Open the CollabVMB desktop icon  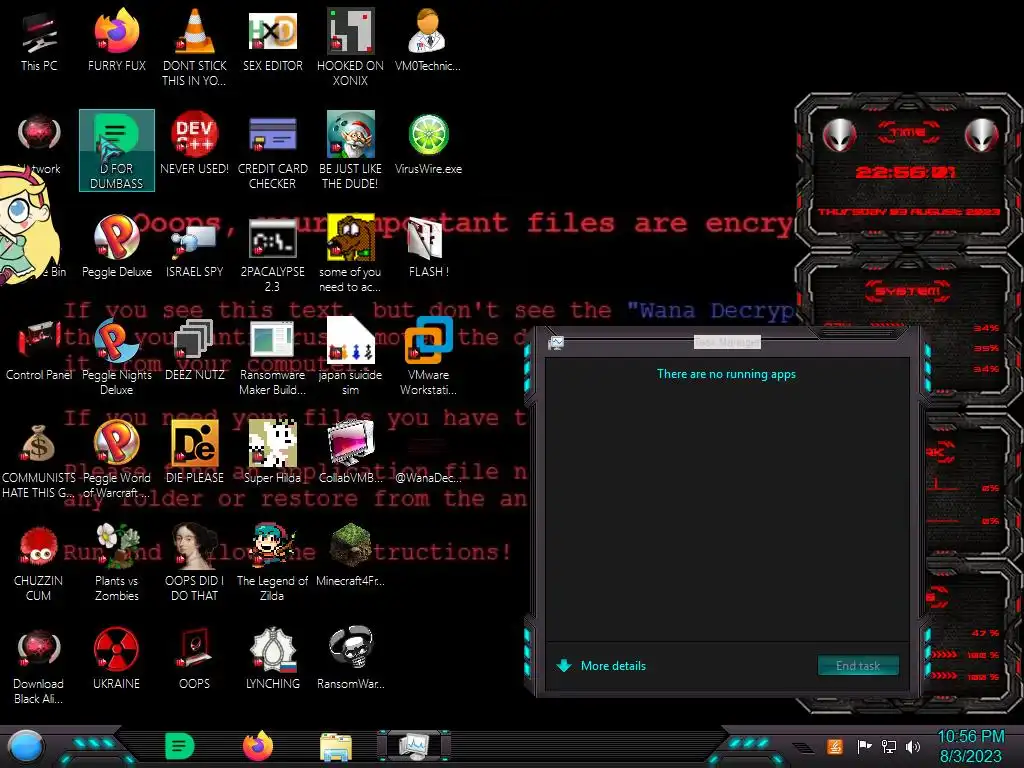[350, 452]
